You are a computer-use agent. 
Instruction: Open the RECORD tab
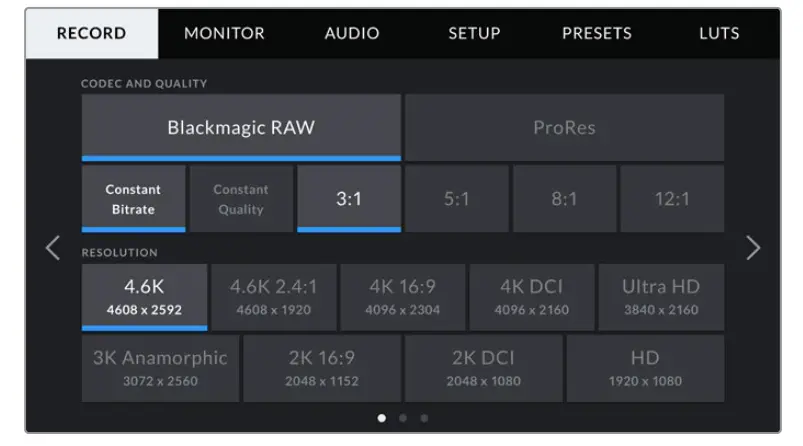[92, 33]
